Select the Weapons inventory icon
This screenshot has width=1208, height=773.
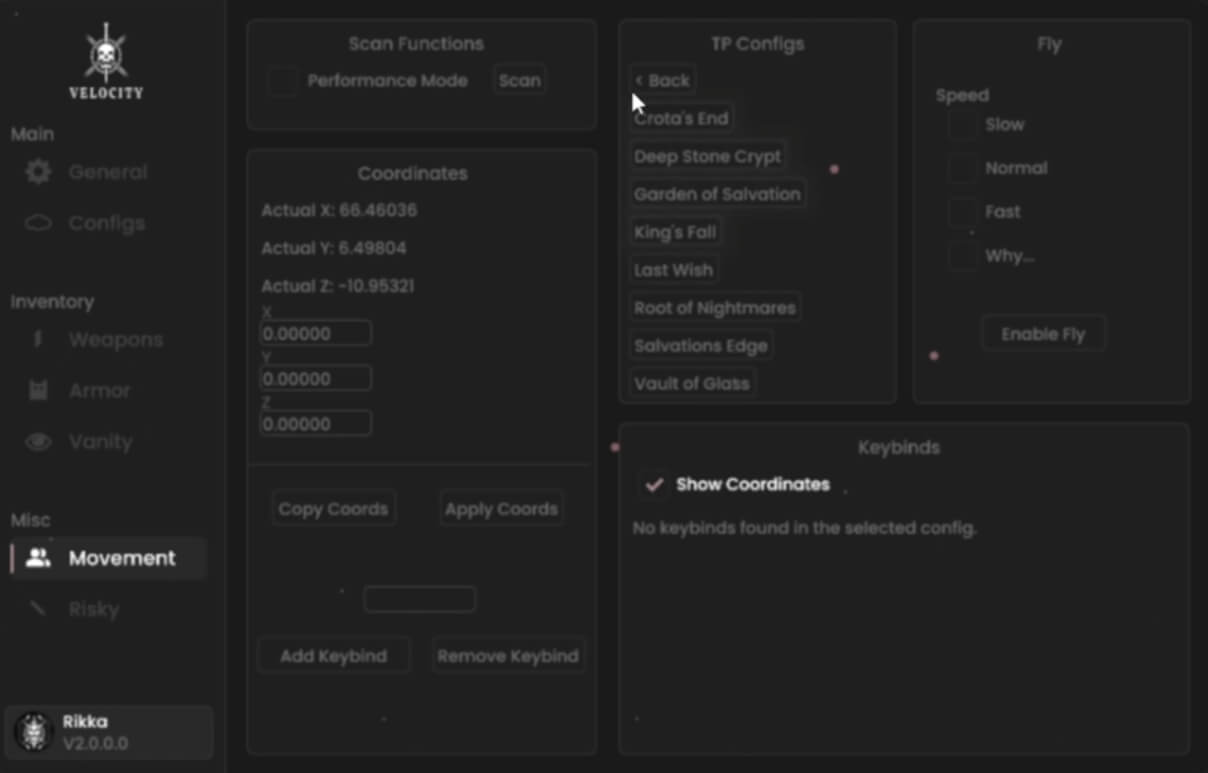(x=38, y=340)
